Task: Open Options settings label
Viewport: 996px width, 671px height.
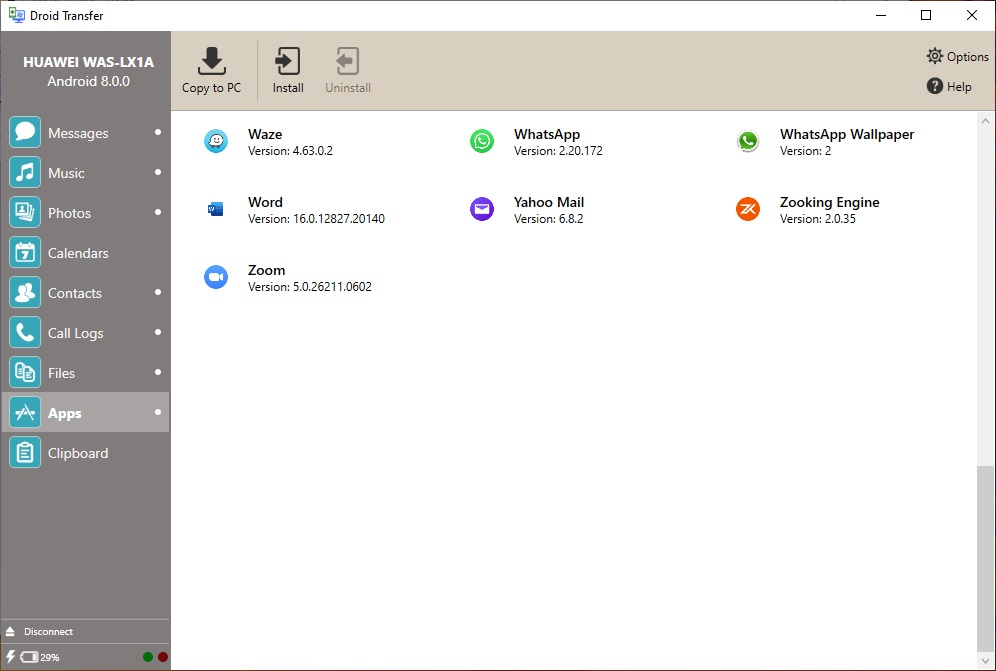Action: tap(967, 57)
